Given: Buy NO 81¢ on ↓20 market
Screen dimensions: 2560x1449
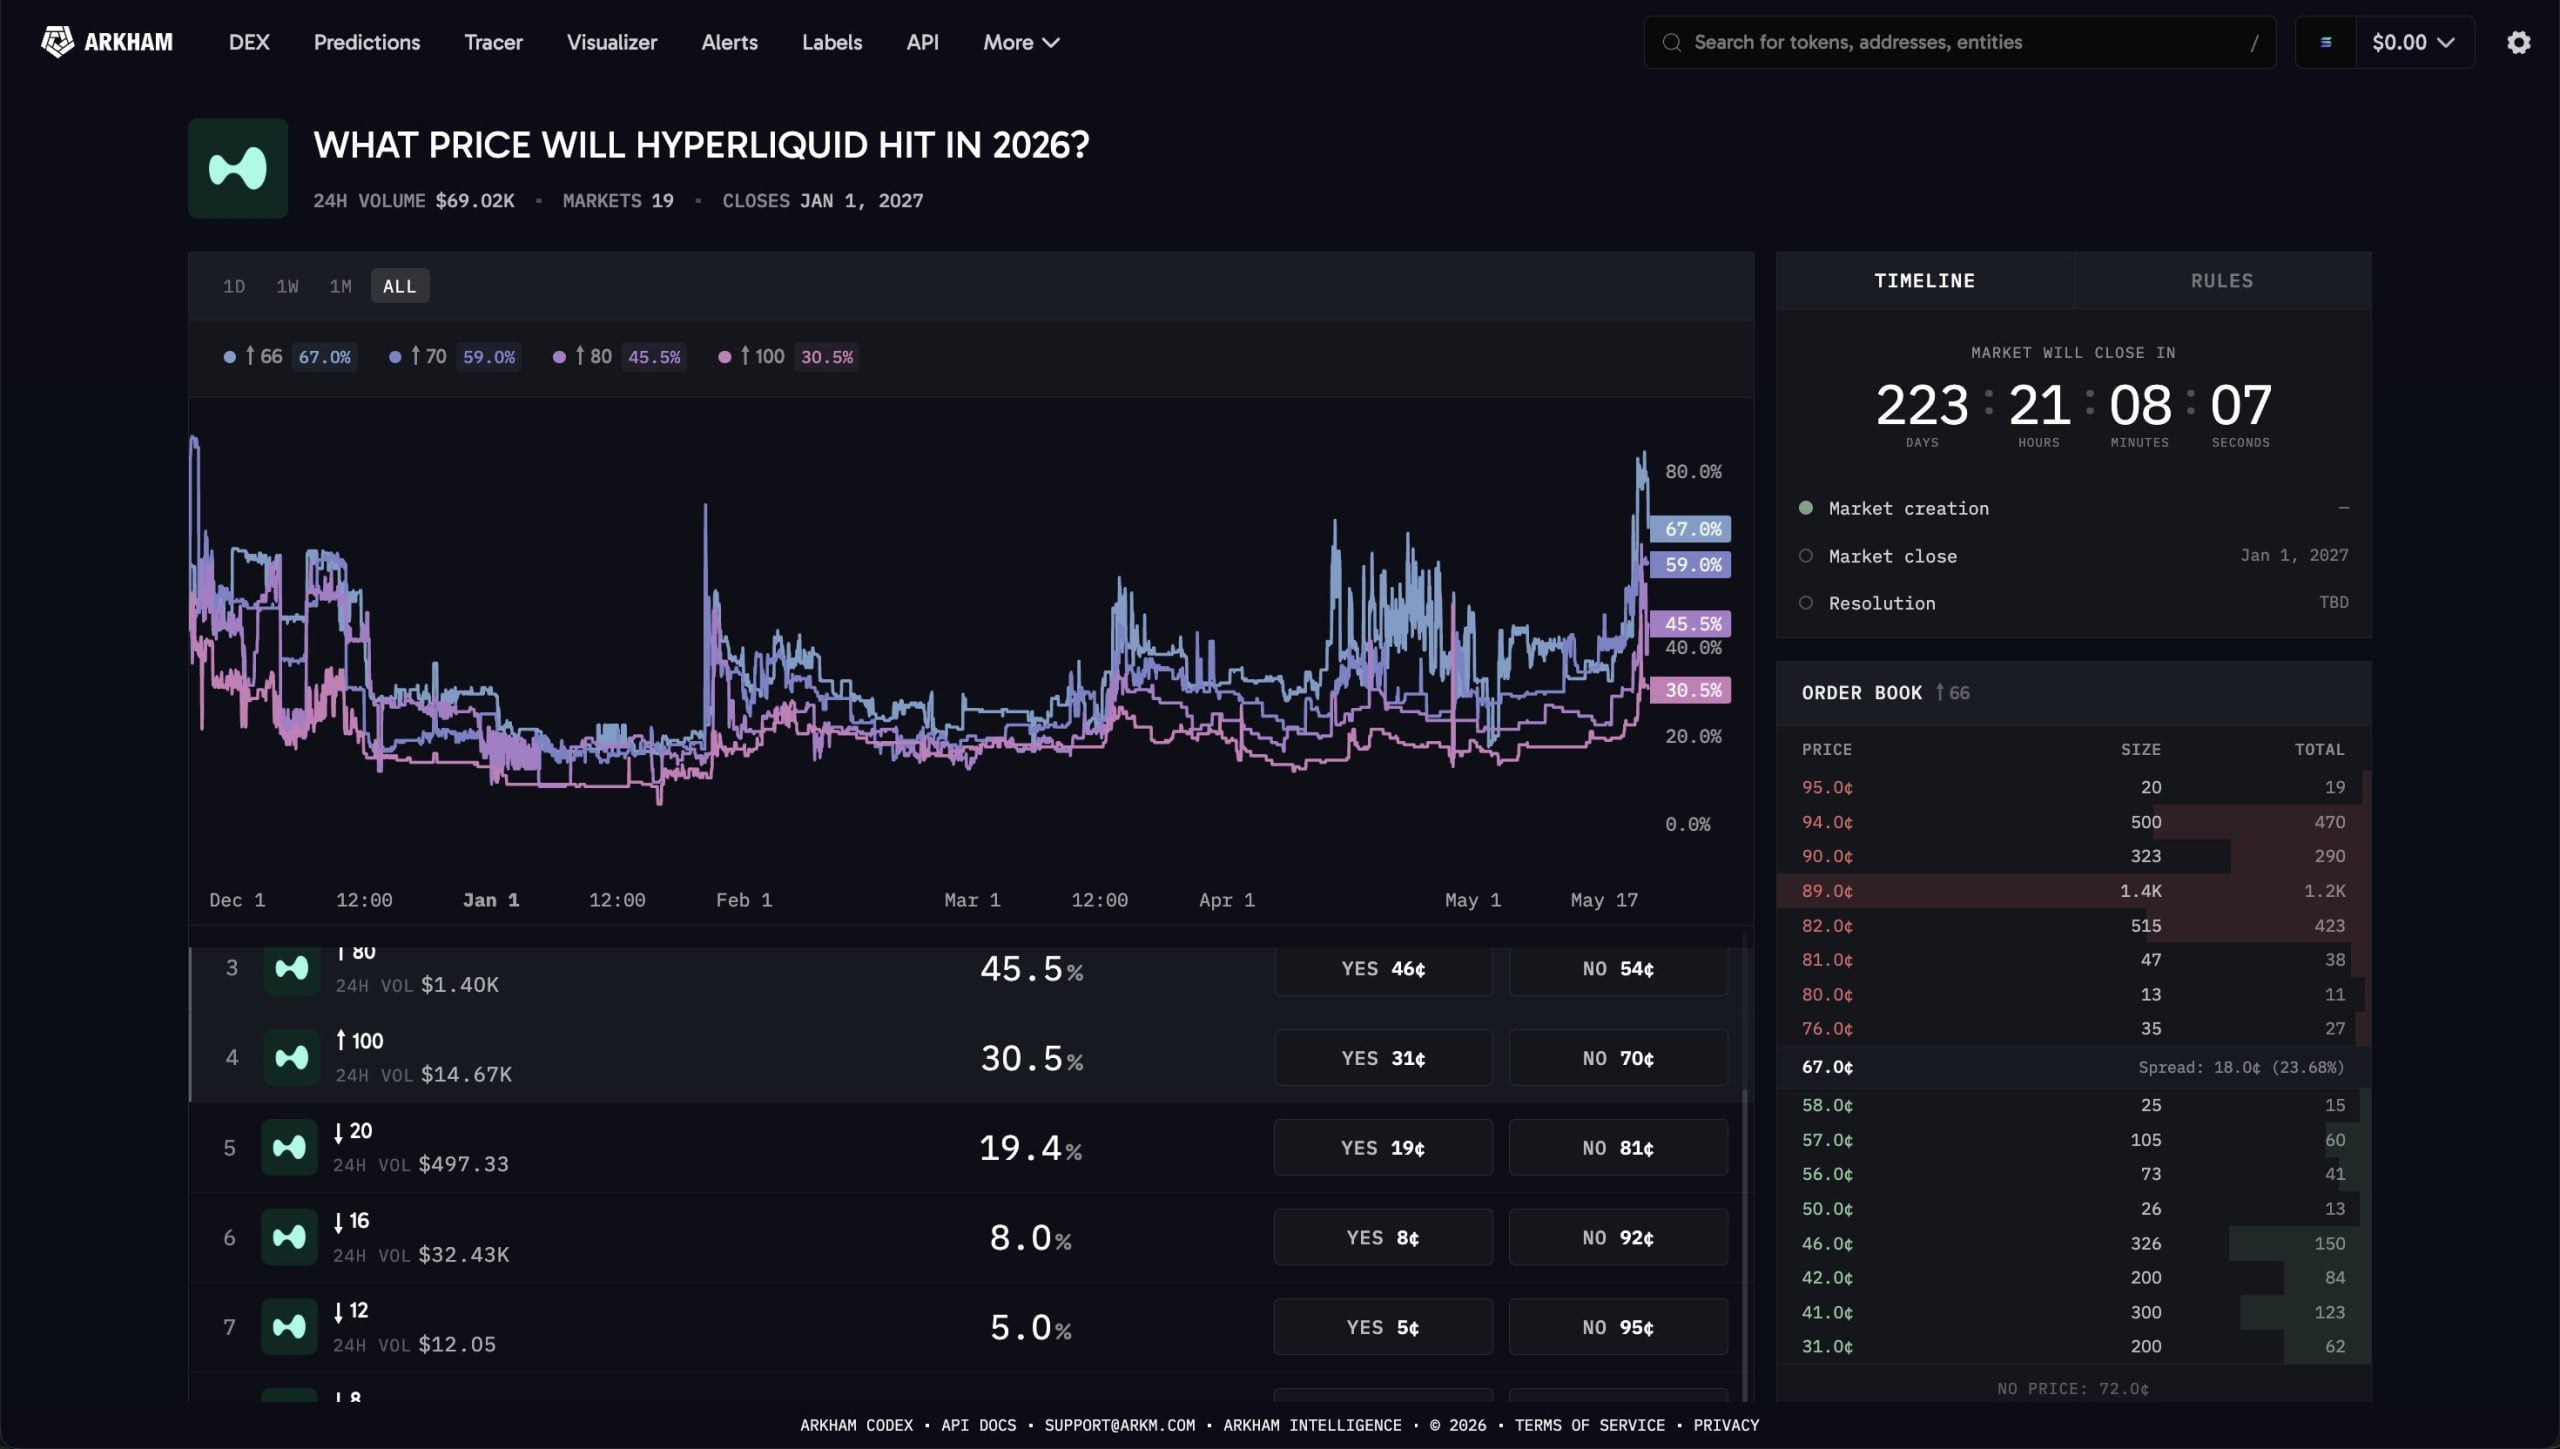Looking at the screenshot, I should [x=1618, y=1147].
